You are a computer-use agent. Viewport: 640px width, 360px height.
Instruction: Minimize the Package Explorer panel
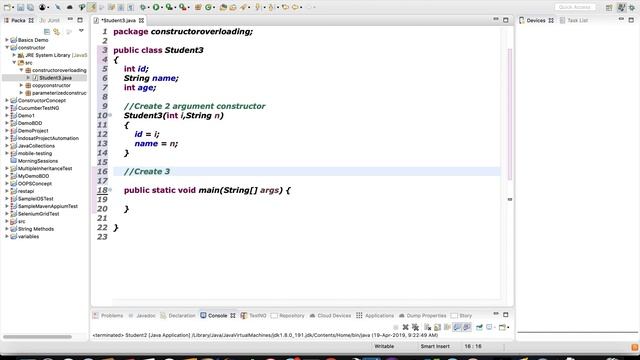pyautogui.click(x=70, y=20)
